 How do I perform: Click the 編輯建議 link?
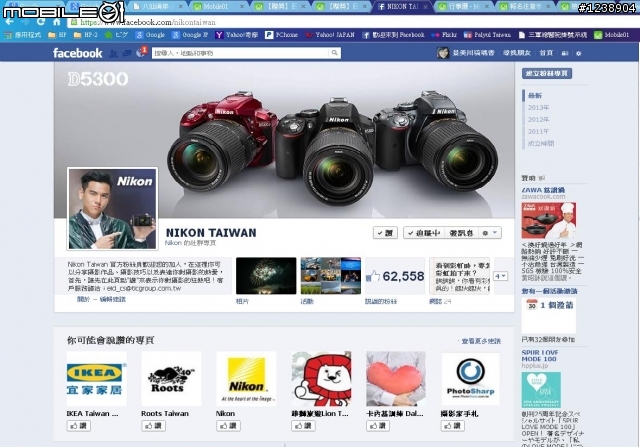point(112,299)
